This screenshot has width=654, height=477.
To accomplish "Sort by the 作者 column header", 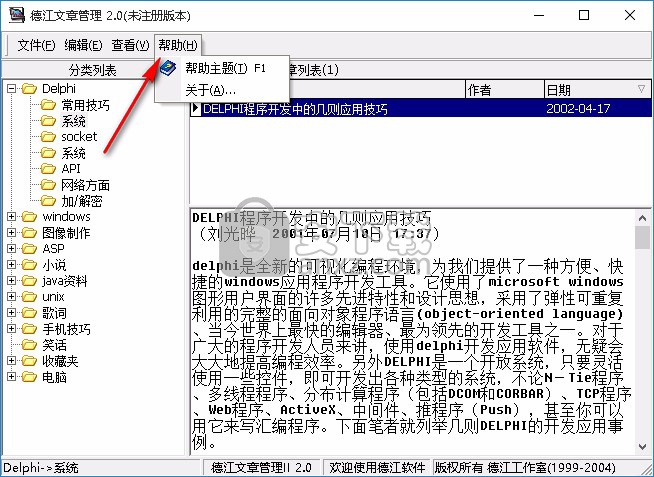I will point(505,89).
